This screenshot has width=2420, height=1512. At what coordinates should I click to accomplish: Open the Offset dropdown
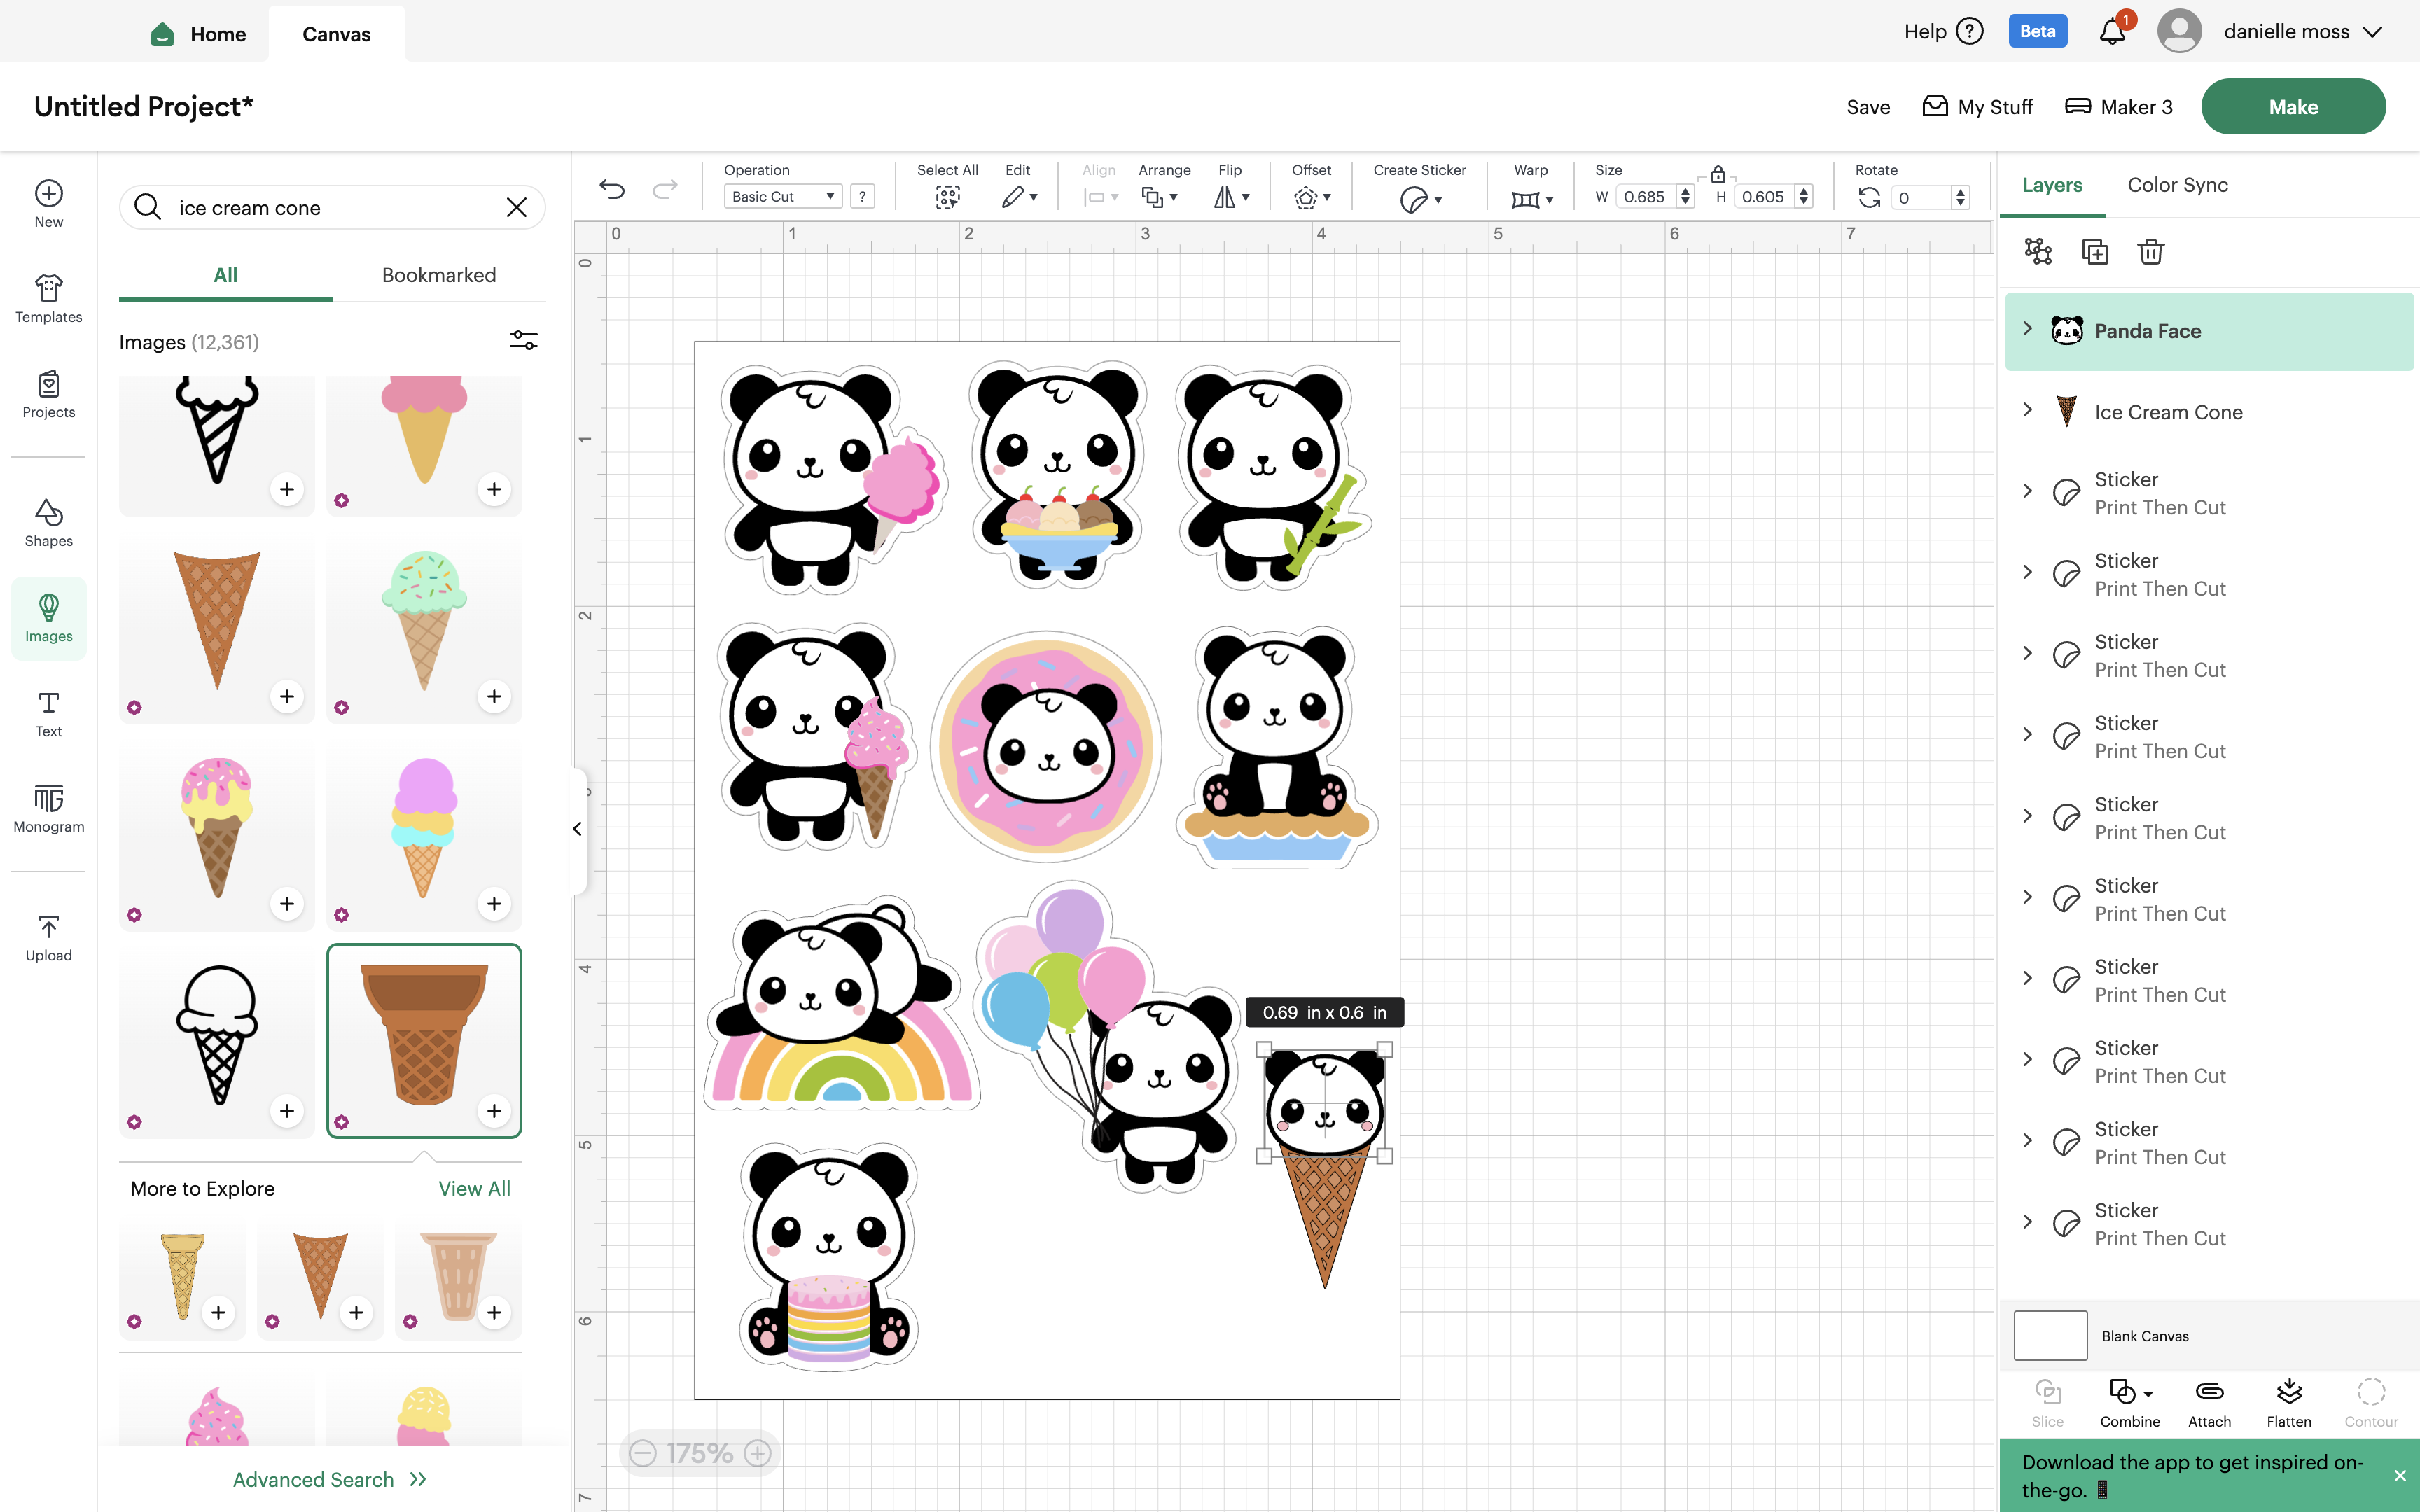[x=1312, y=198]
